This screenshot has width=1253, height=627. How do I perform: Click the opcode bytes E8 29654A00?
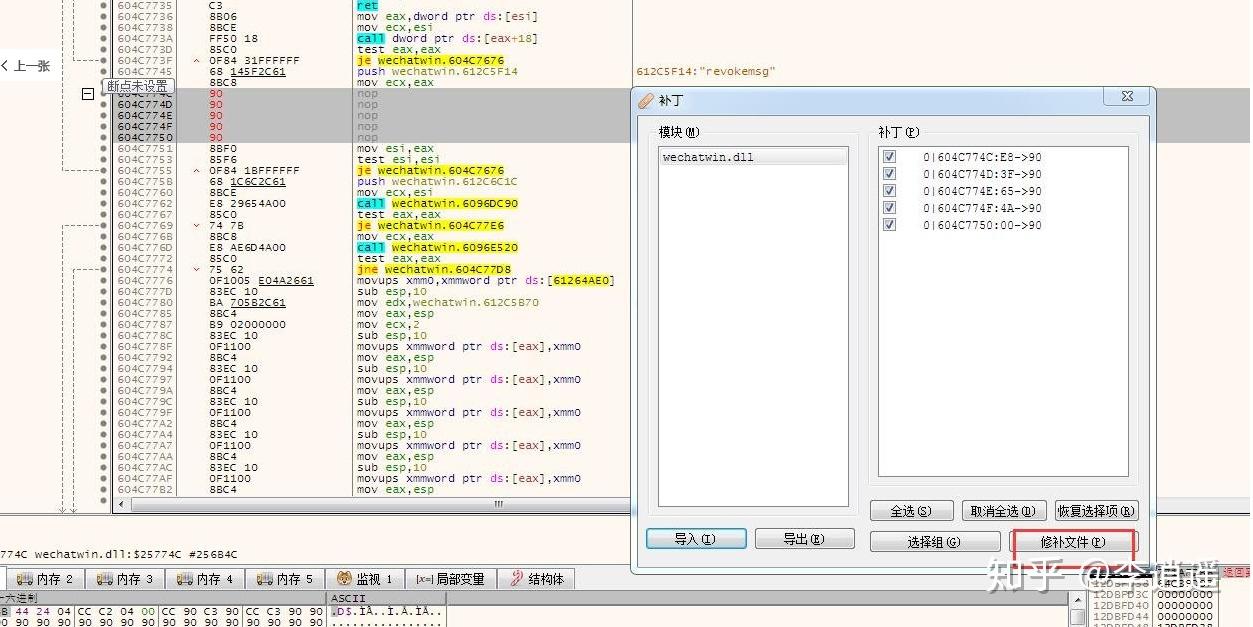247,204
